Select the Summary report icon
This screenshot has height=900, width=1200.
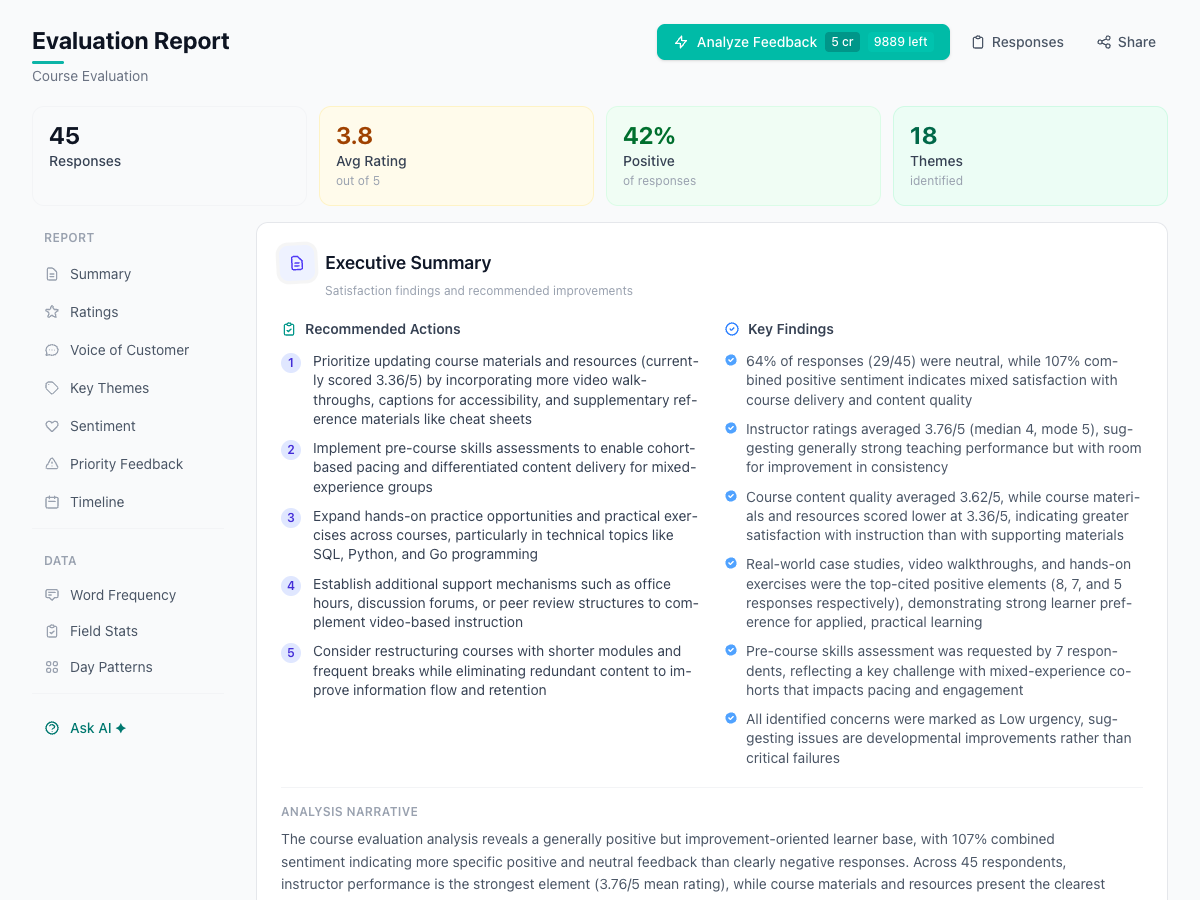tap(52, 273)
